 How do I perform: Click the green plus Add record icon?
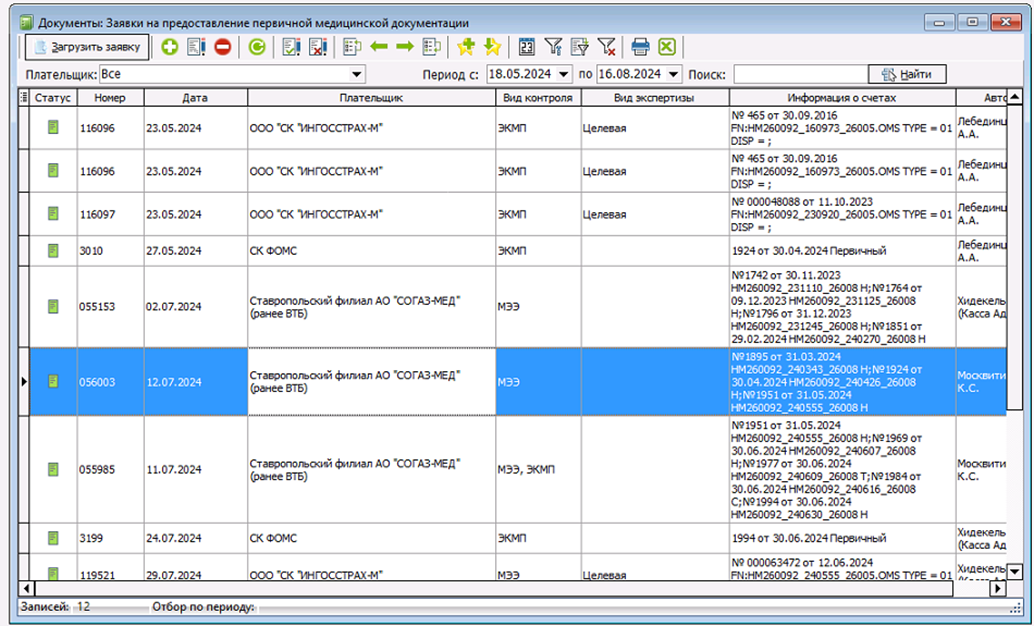pyautogui.click(x=169, y=47)
